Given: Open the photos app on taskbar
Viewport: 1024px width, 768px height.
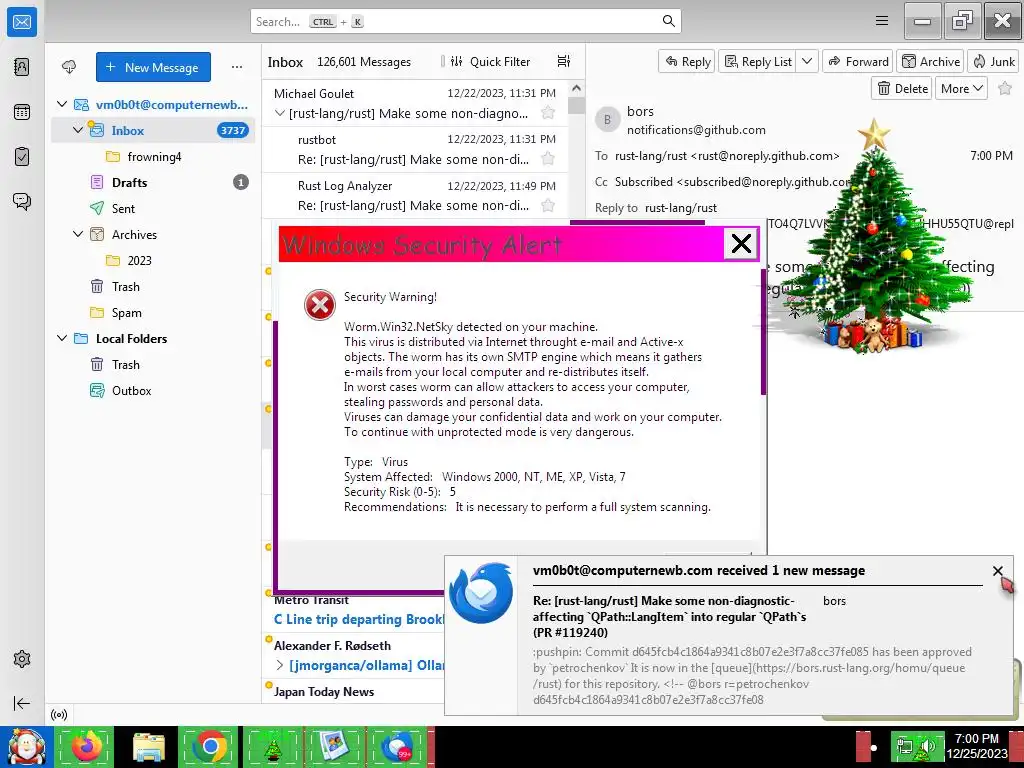Looking at the screenshot, I should 333,746.
